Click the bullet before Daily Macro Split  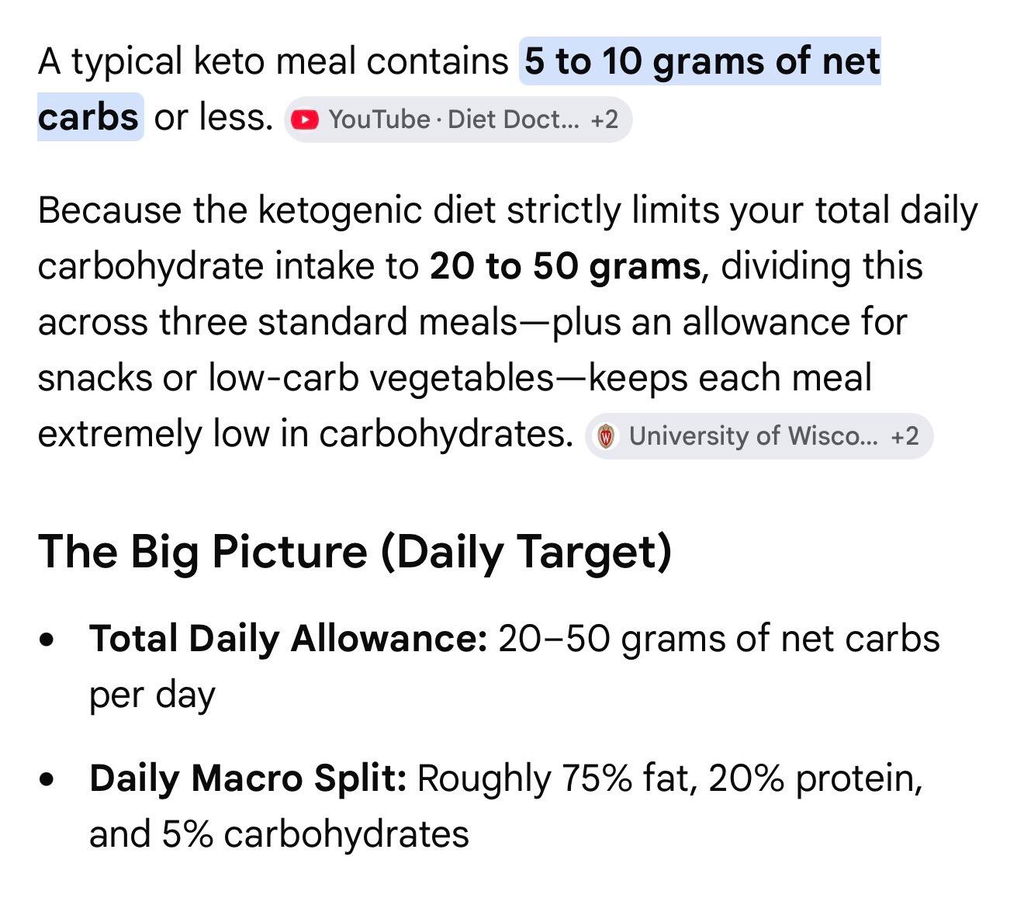[x=46, y=780]
